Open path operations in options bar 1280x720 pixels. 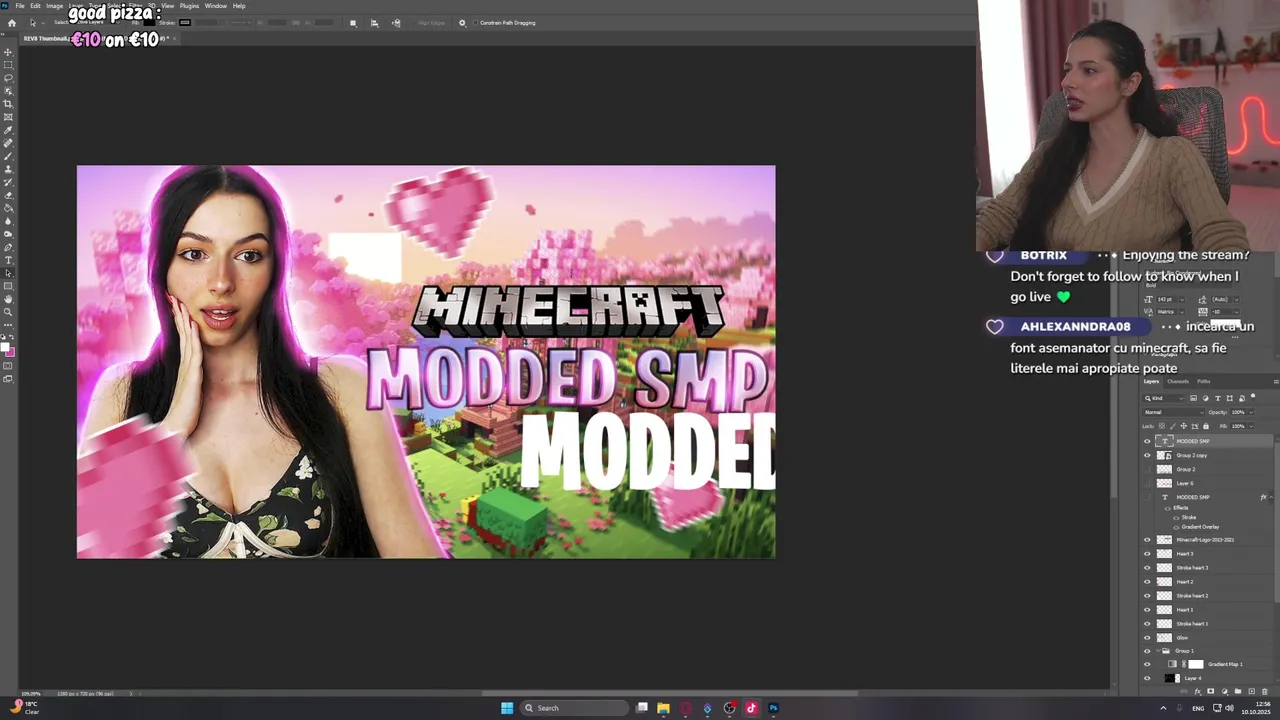pos(352,22)
